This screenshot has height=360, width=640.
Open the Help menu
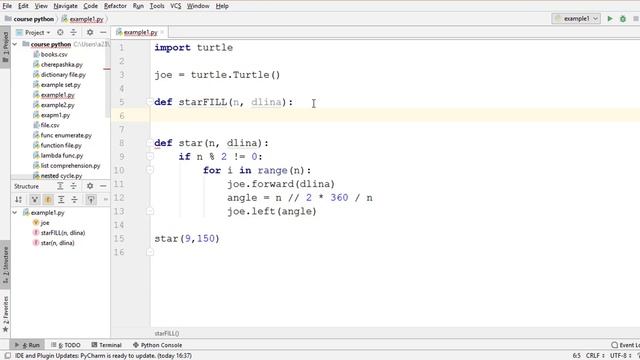tap(222, 6)
